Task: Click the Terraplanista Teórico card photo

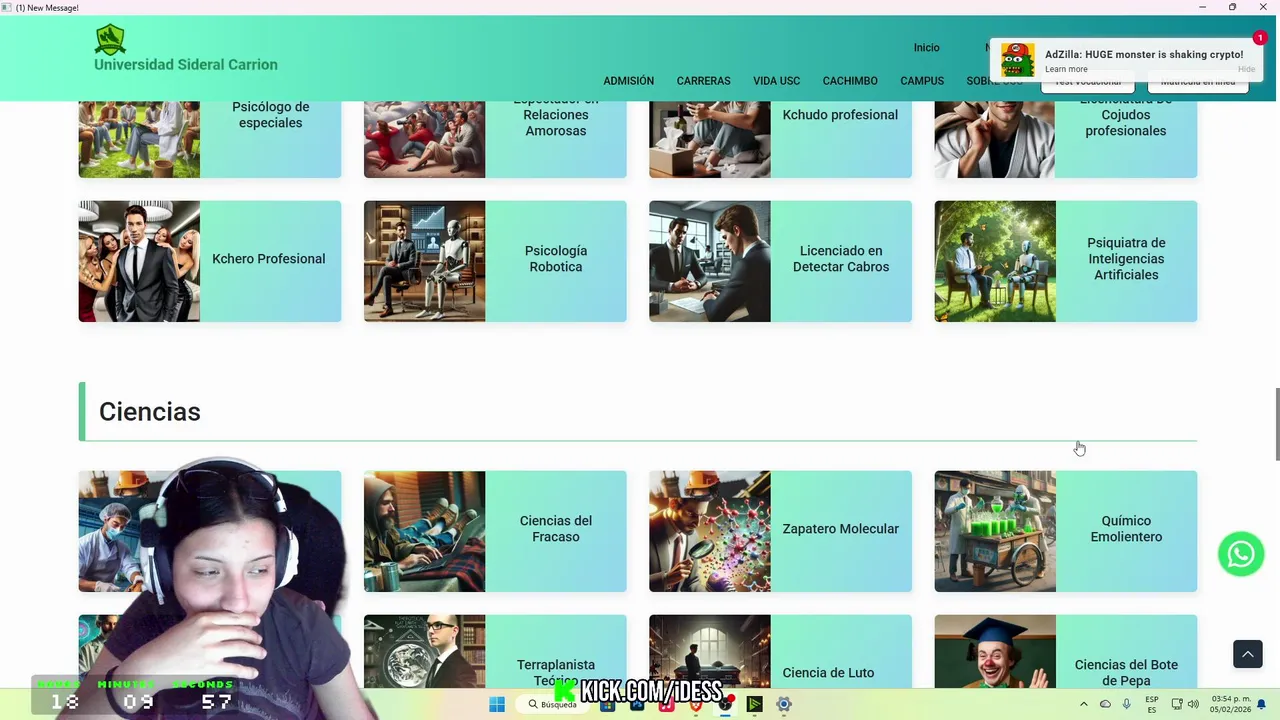Action: tap(424, 651)
